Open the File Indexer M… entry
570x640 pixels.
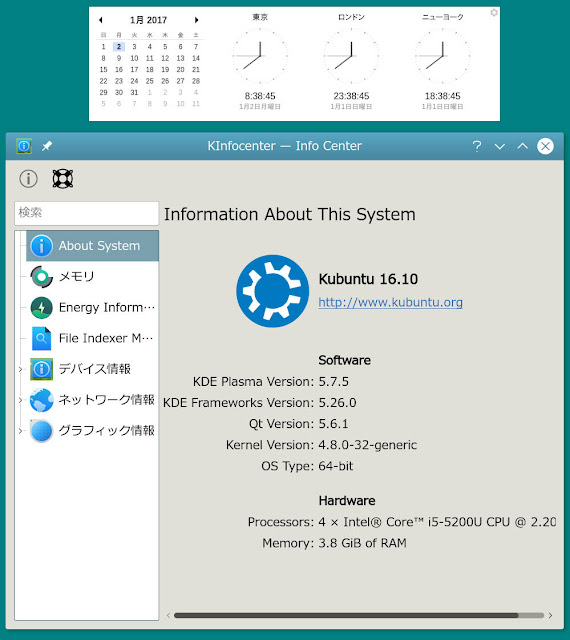(x=106, y=338)
